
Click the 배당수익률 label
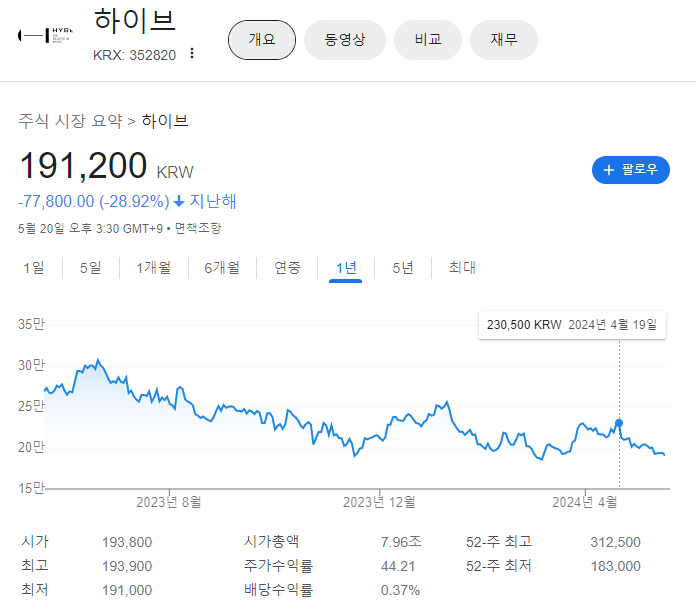point(278,590)
